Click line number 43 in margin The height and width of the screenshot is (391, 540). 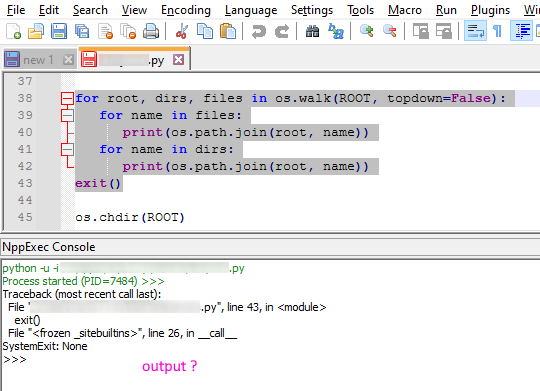pos(25,183)
